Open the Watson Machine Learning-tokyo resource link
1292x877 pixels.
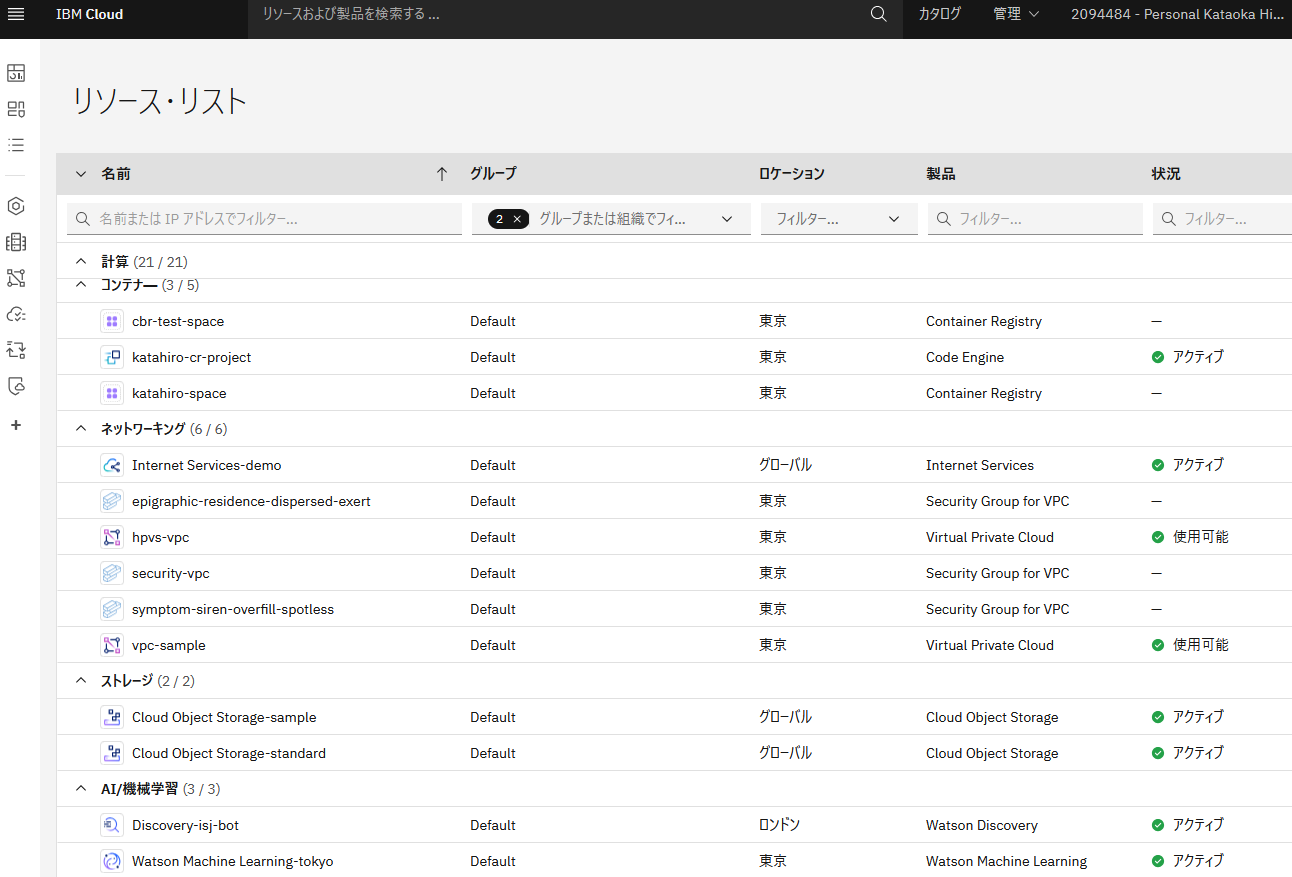point(233,861)
